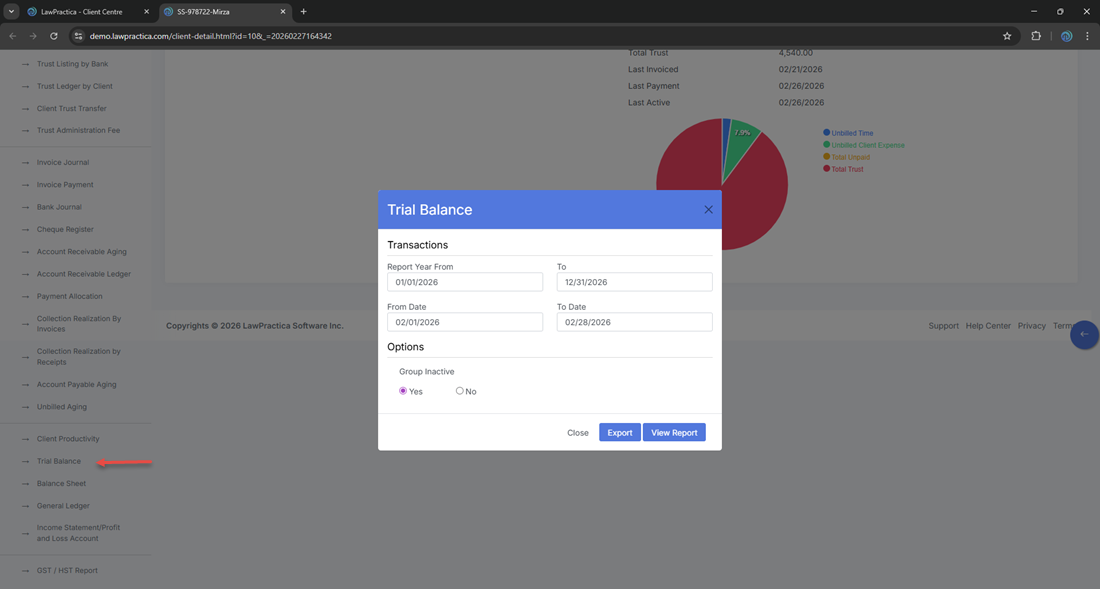Screen dimensions: 1100x589
Task: Open the Report Year From date picker
Action: pyautogui.click(x=465, y=282)
